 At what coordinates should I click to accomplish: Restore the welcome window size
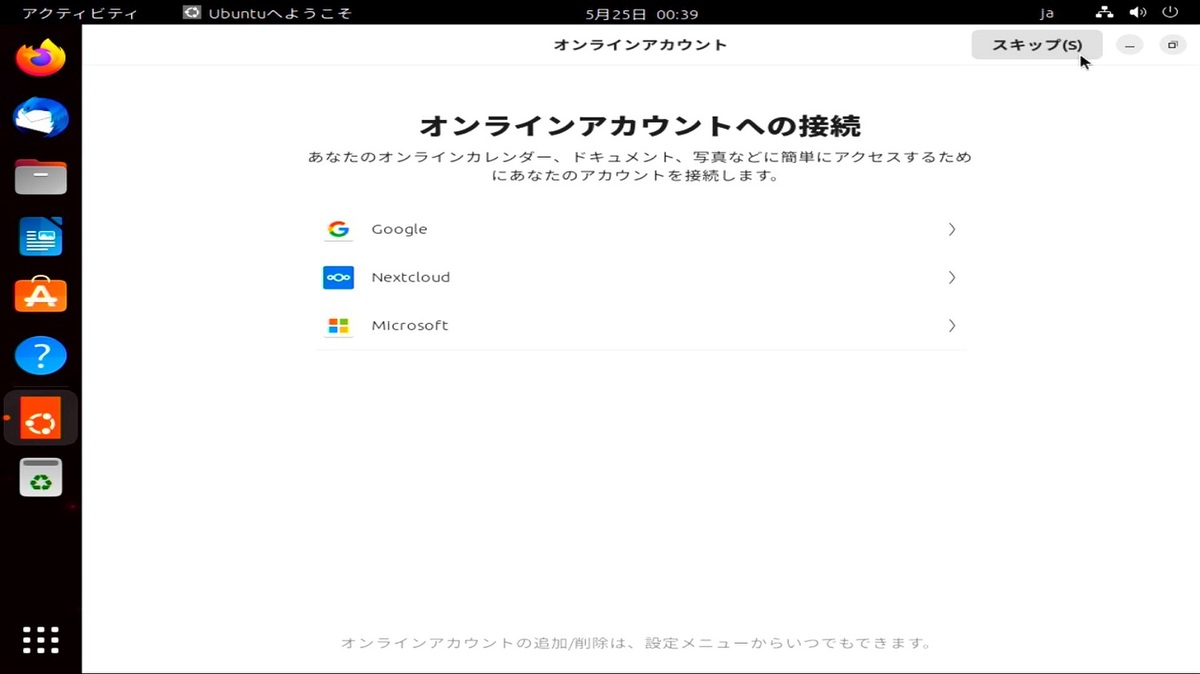click(x=1172, y=45)
